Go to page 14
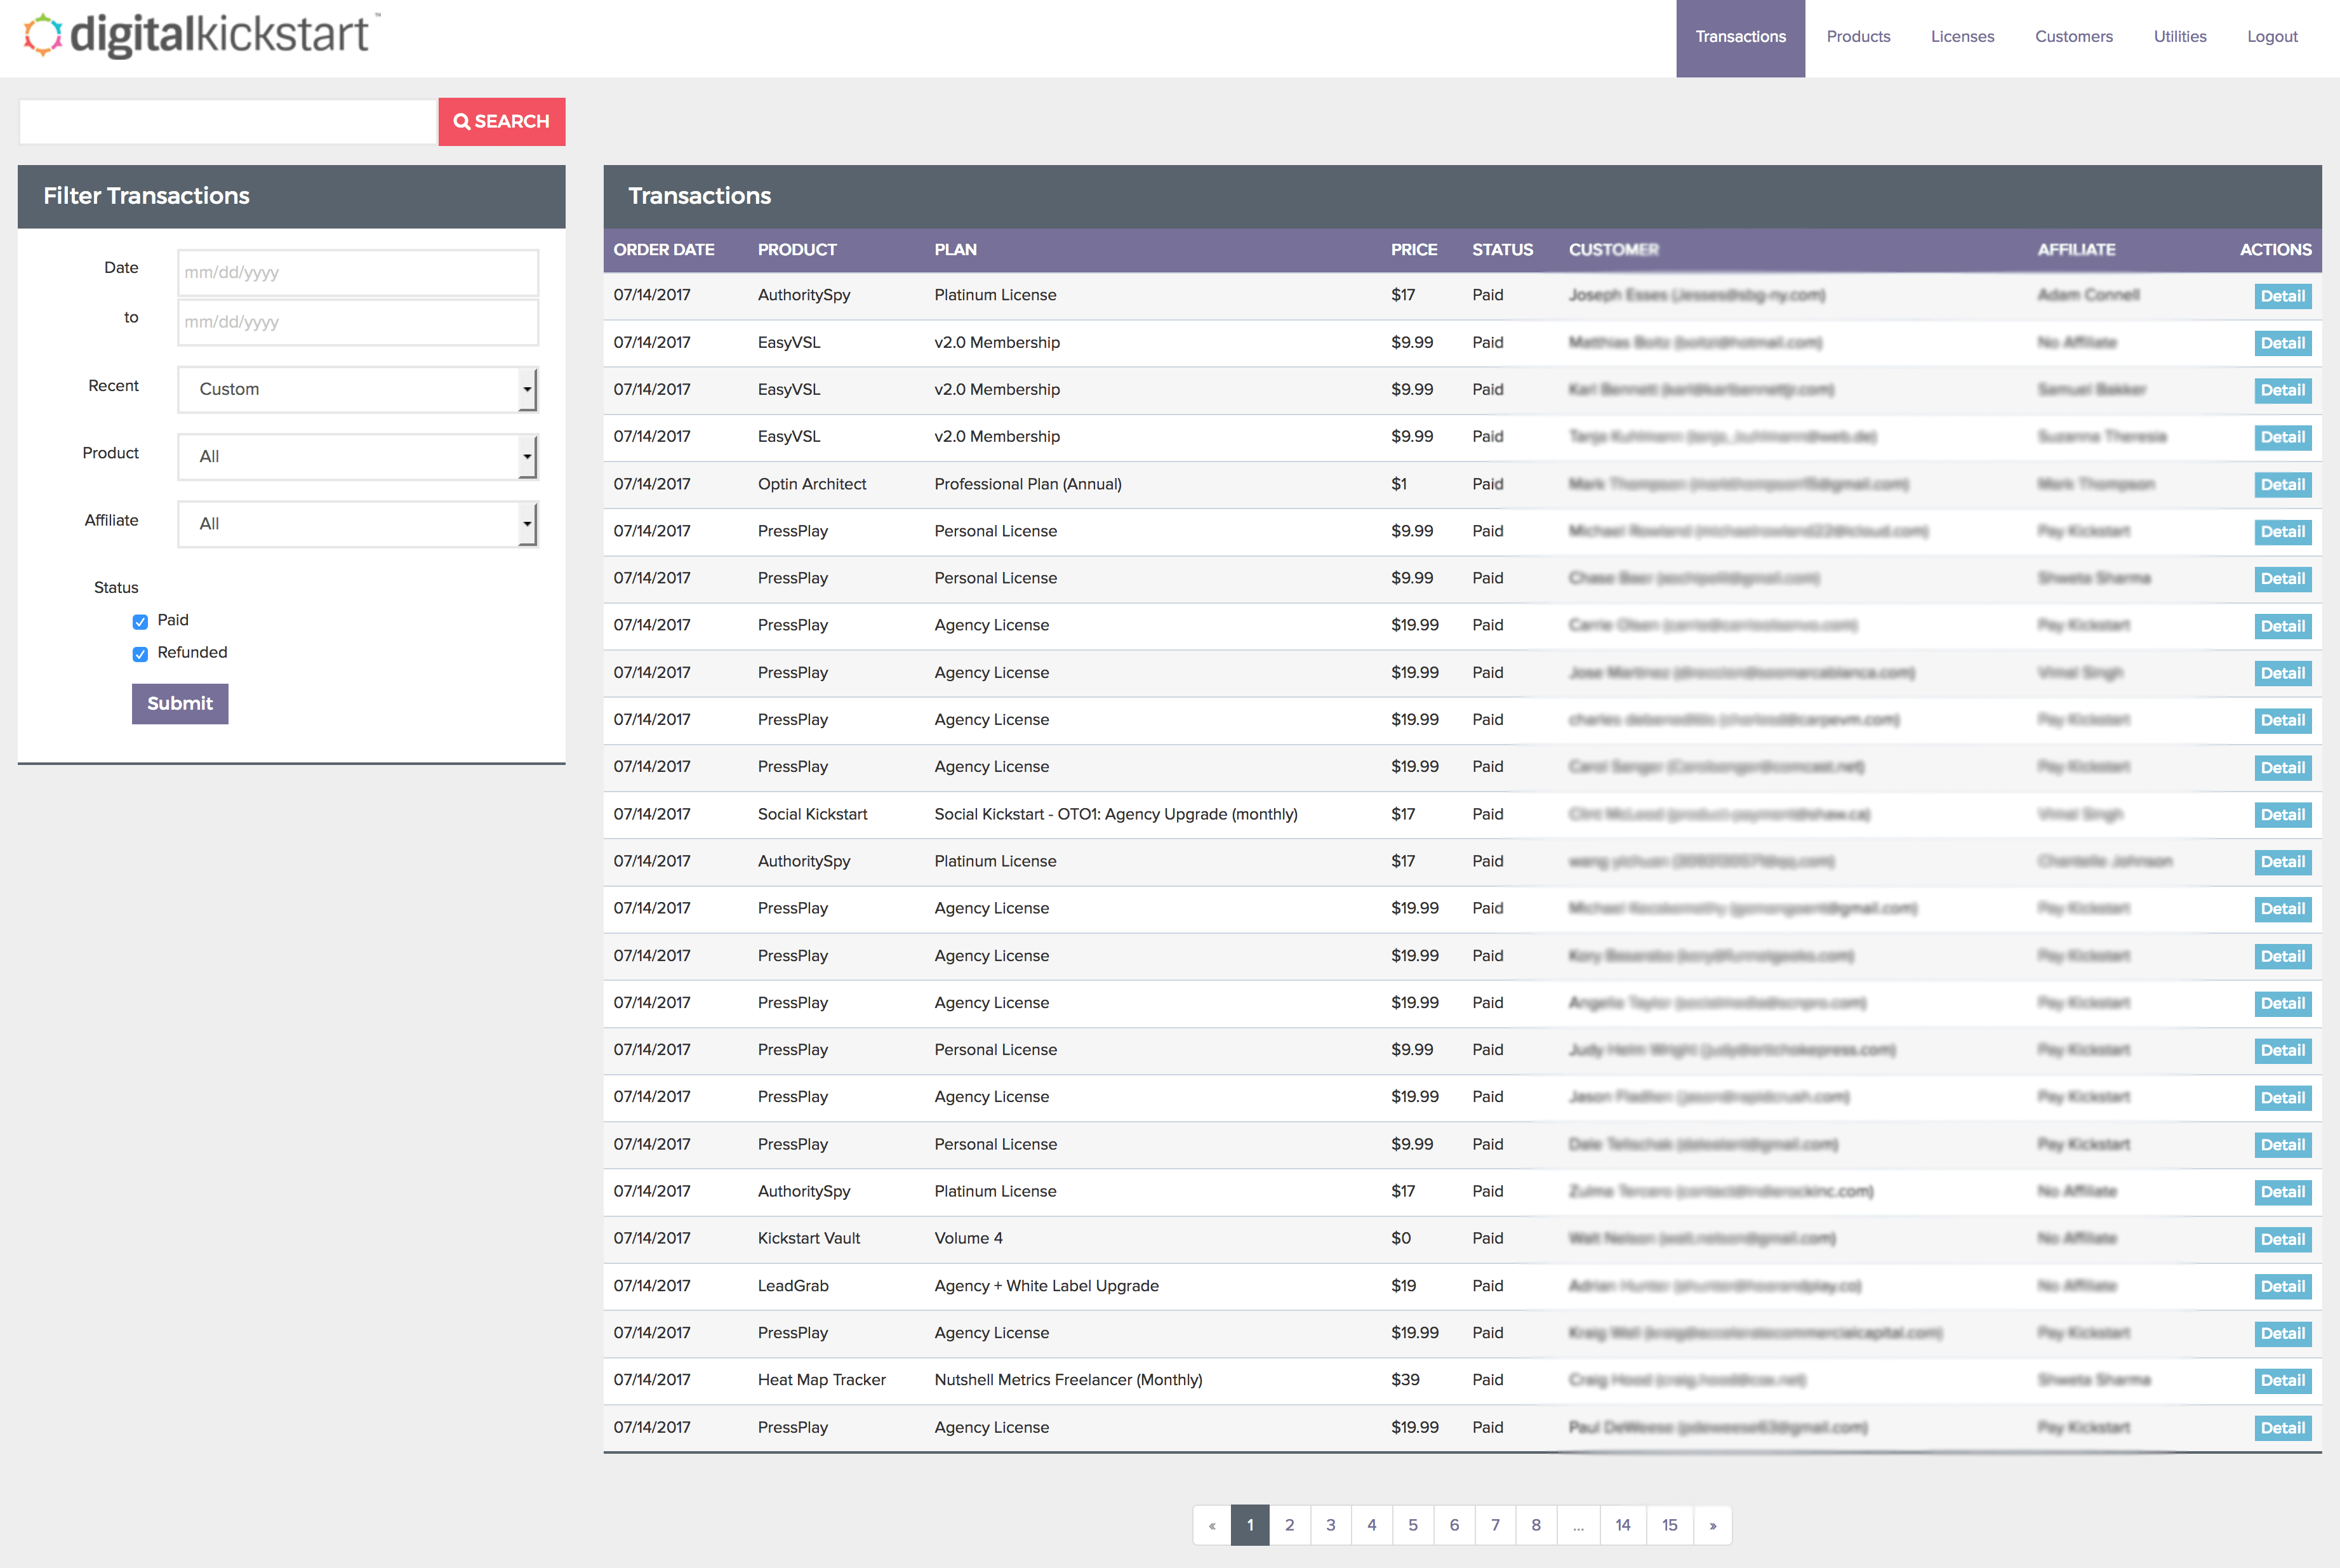 tap(1623, 1525)
